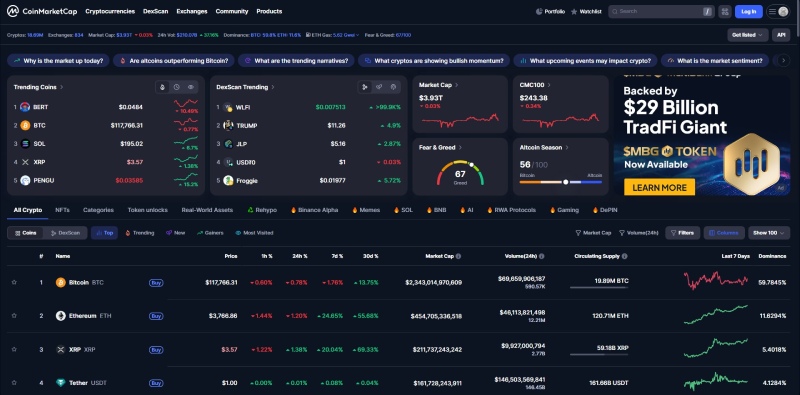This screenshot has width=800, height=395.
Task: Click the Log In button
Action: pyautogui.click(x=748, y=11)
